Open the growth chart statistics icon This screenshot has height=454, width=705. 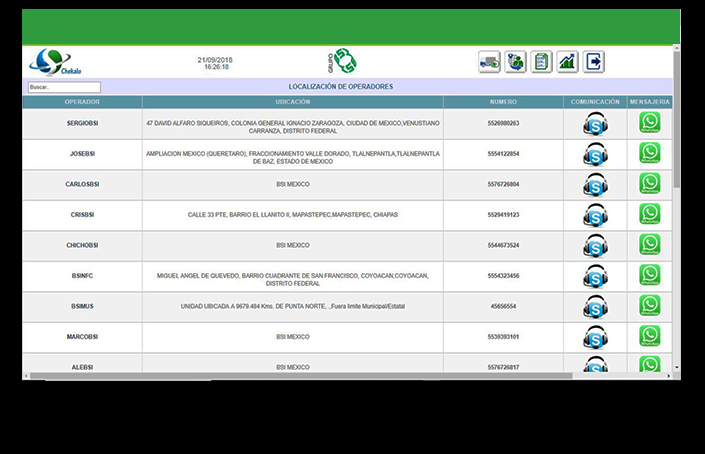[x=567, y=62]
